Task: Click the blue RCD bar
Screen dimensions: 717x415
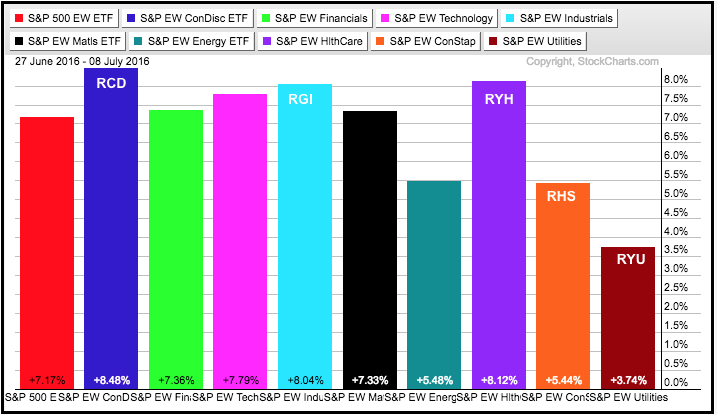Action: (x=111, y=228)
